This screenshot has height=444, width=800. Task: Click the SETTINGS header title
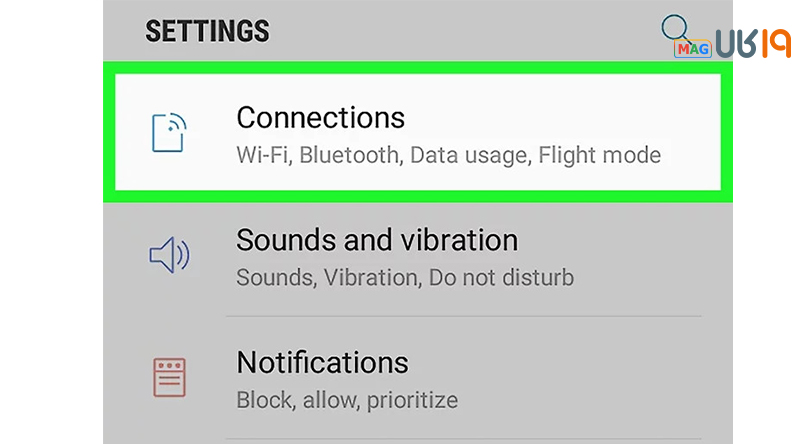(207, 31)
